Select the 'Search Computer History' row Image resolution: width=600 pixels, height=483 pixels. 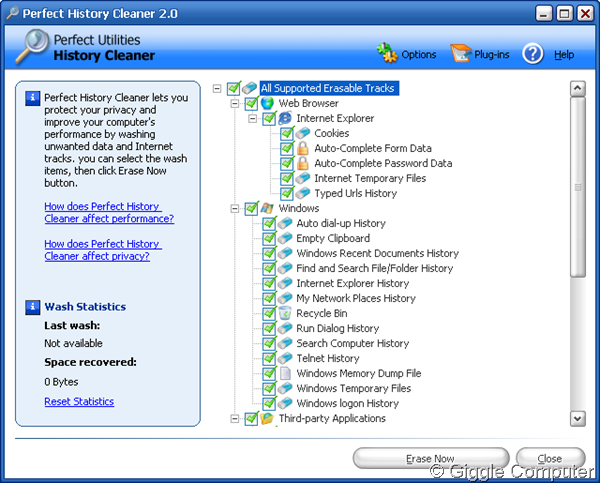[352, 343]
